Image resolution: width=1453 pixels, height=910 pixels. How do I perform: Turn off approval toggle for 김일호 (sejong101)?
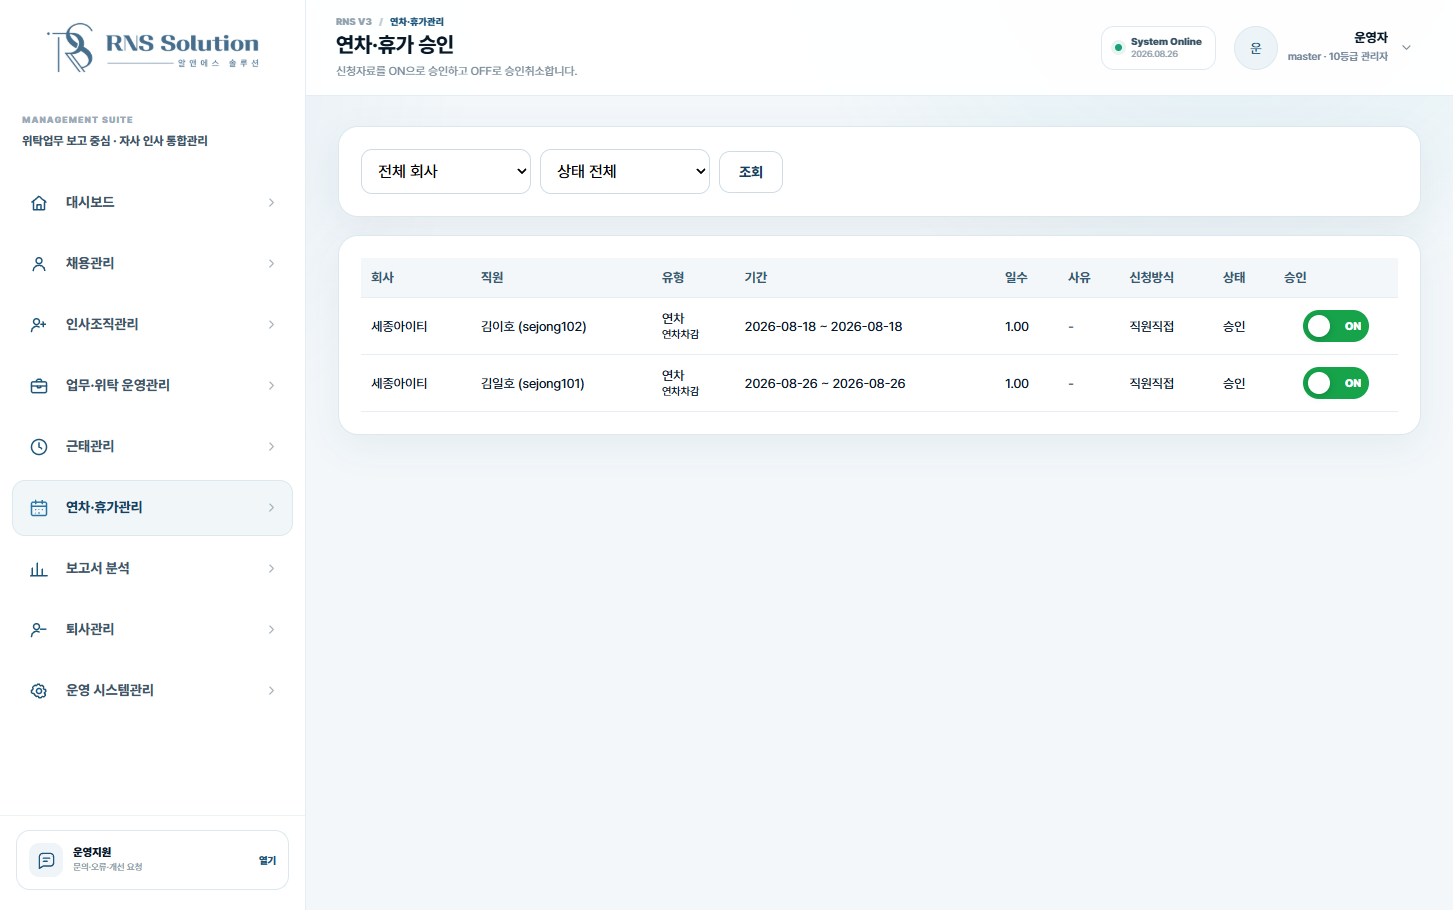click(x=1336, y=383)
